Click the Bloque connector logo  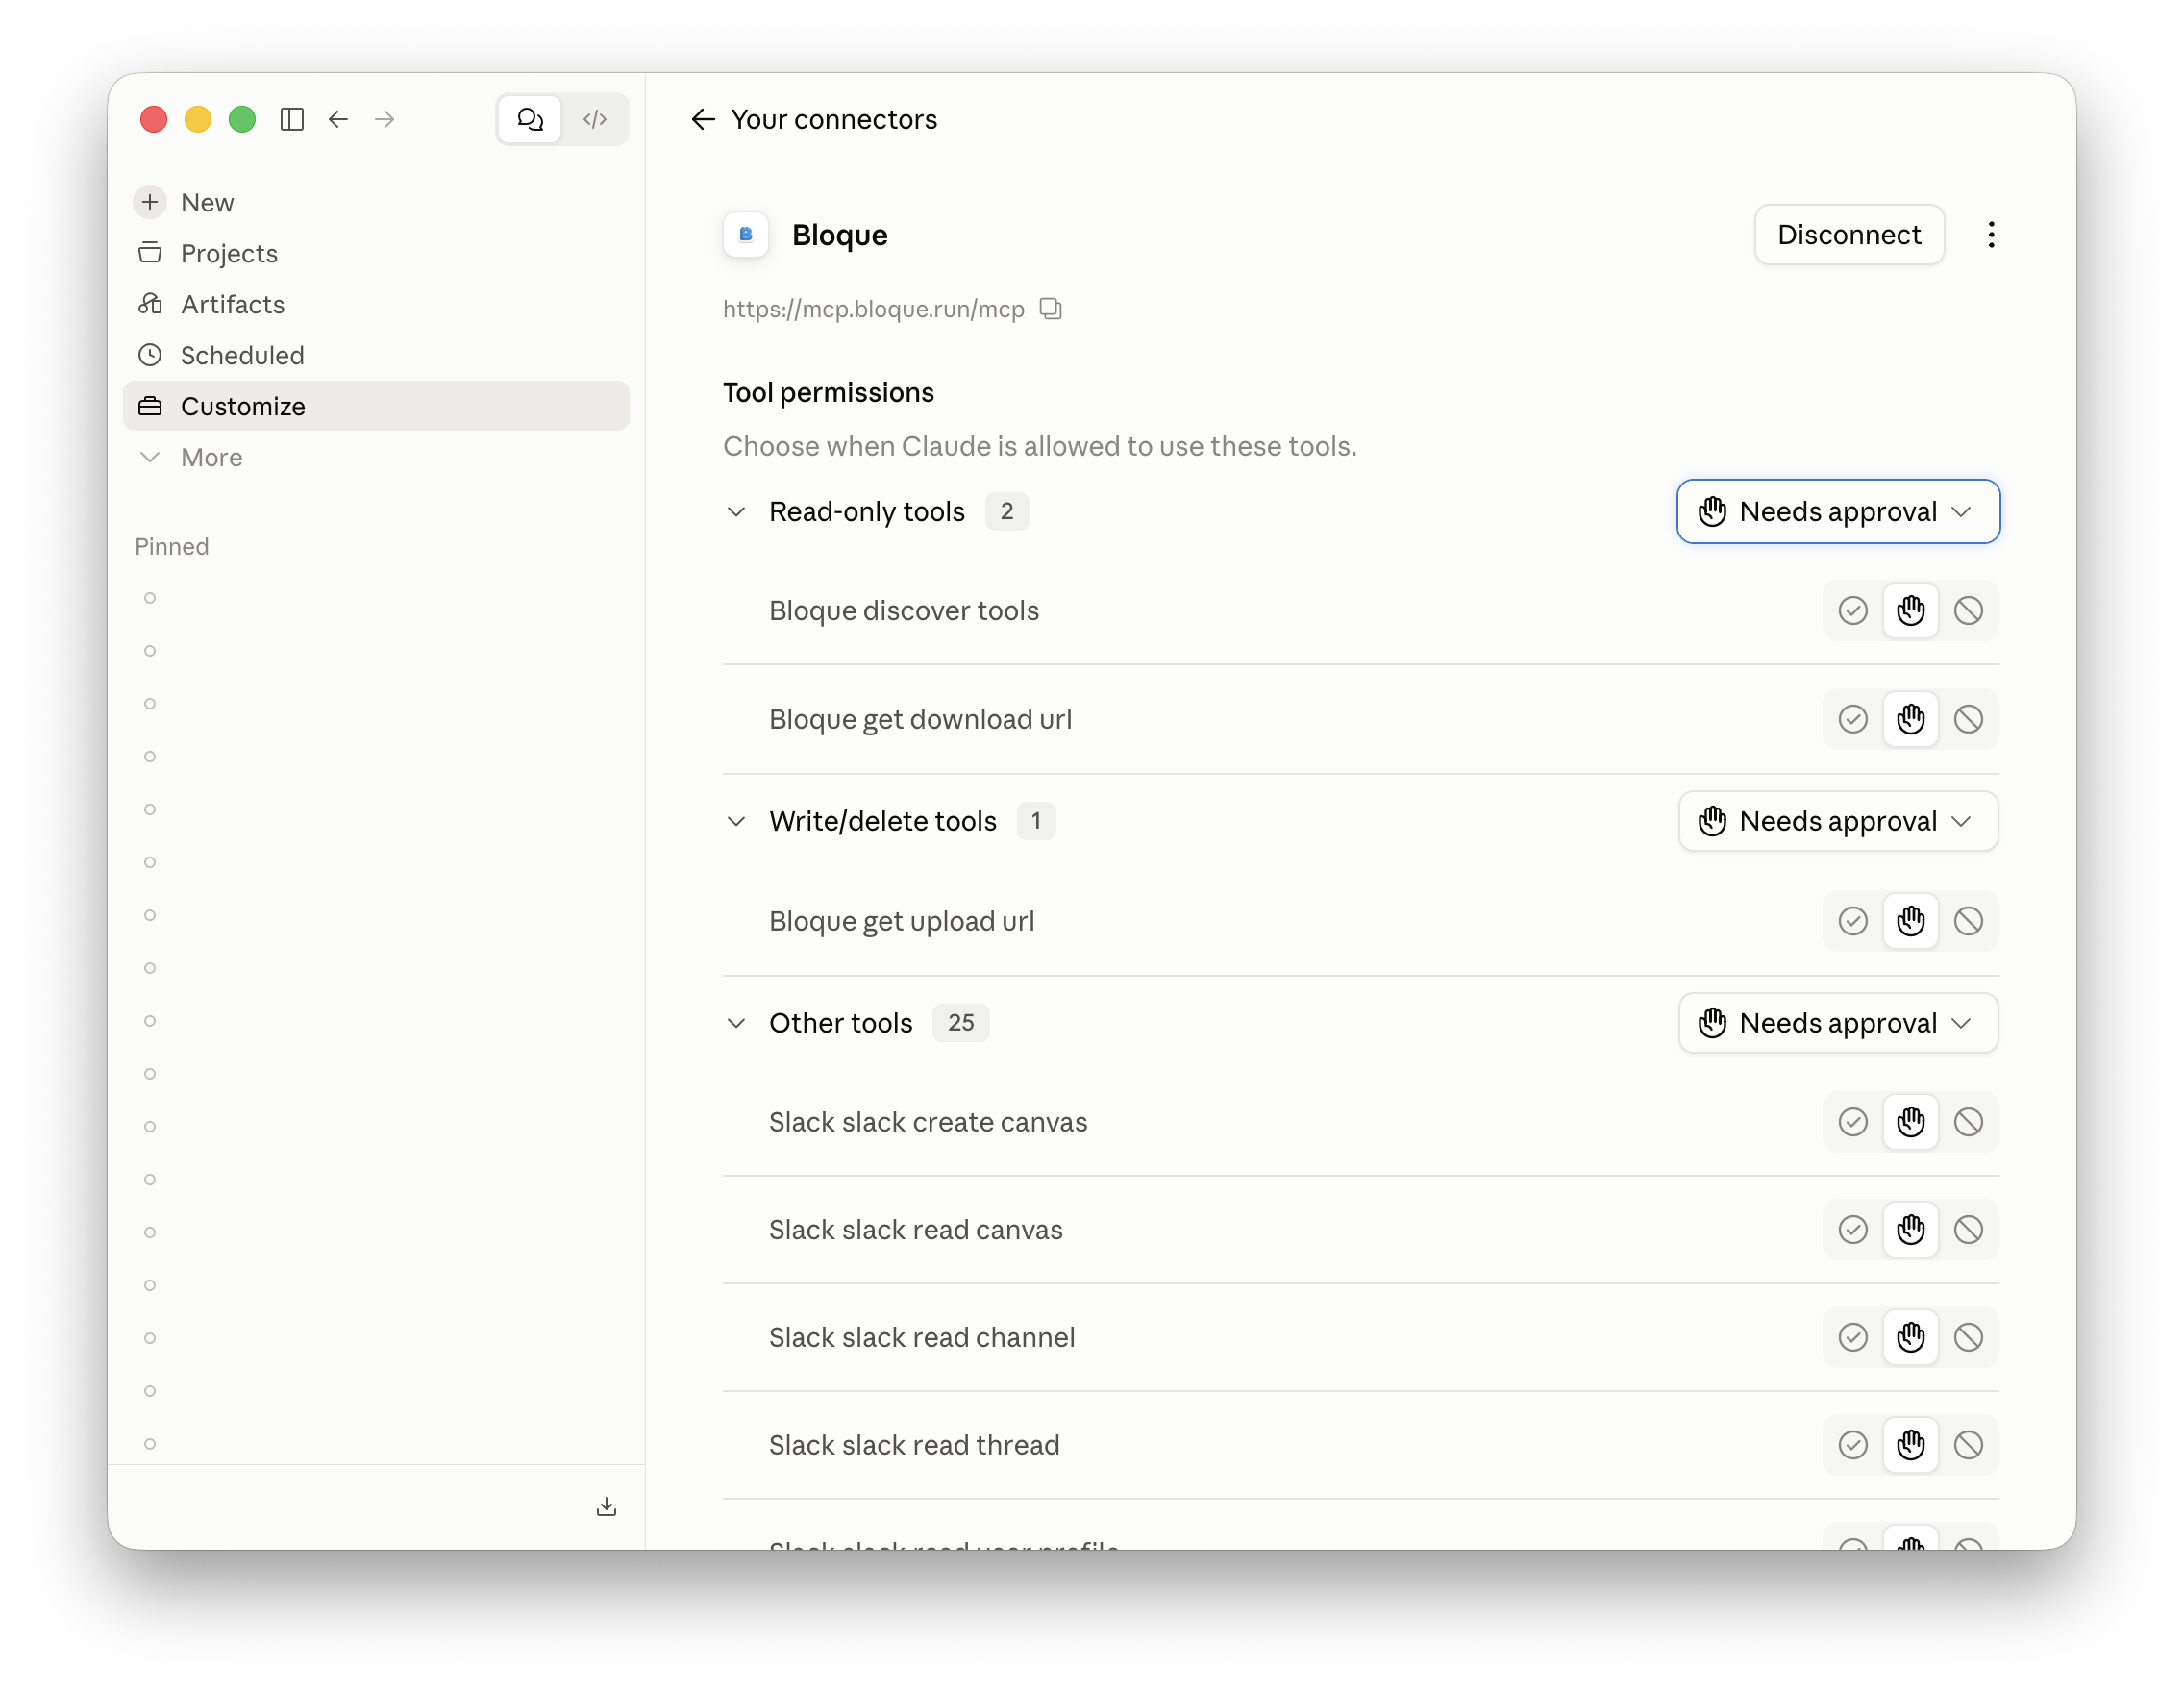pos(746,235)
